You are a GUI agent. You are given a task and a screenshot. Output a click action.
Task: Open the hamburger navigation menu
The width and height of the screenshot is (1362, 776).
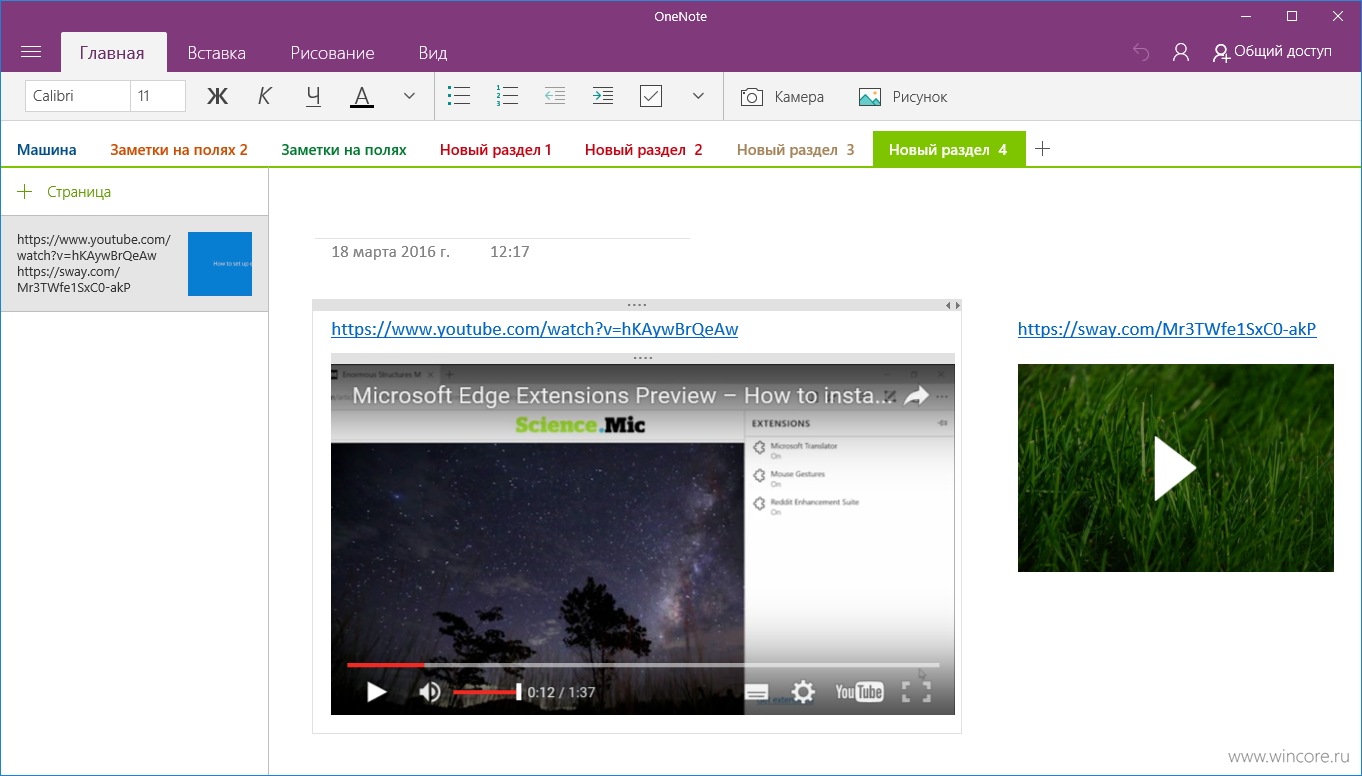[x=31, y=52]
